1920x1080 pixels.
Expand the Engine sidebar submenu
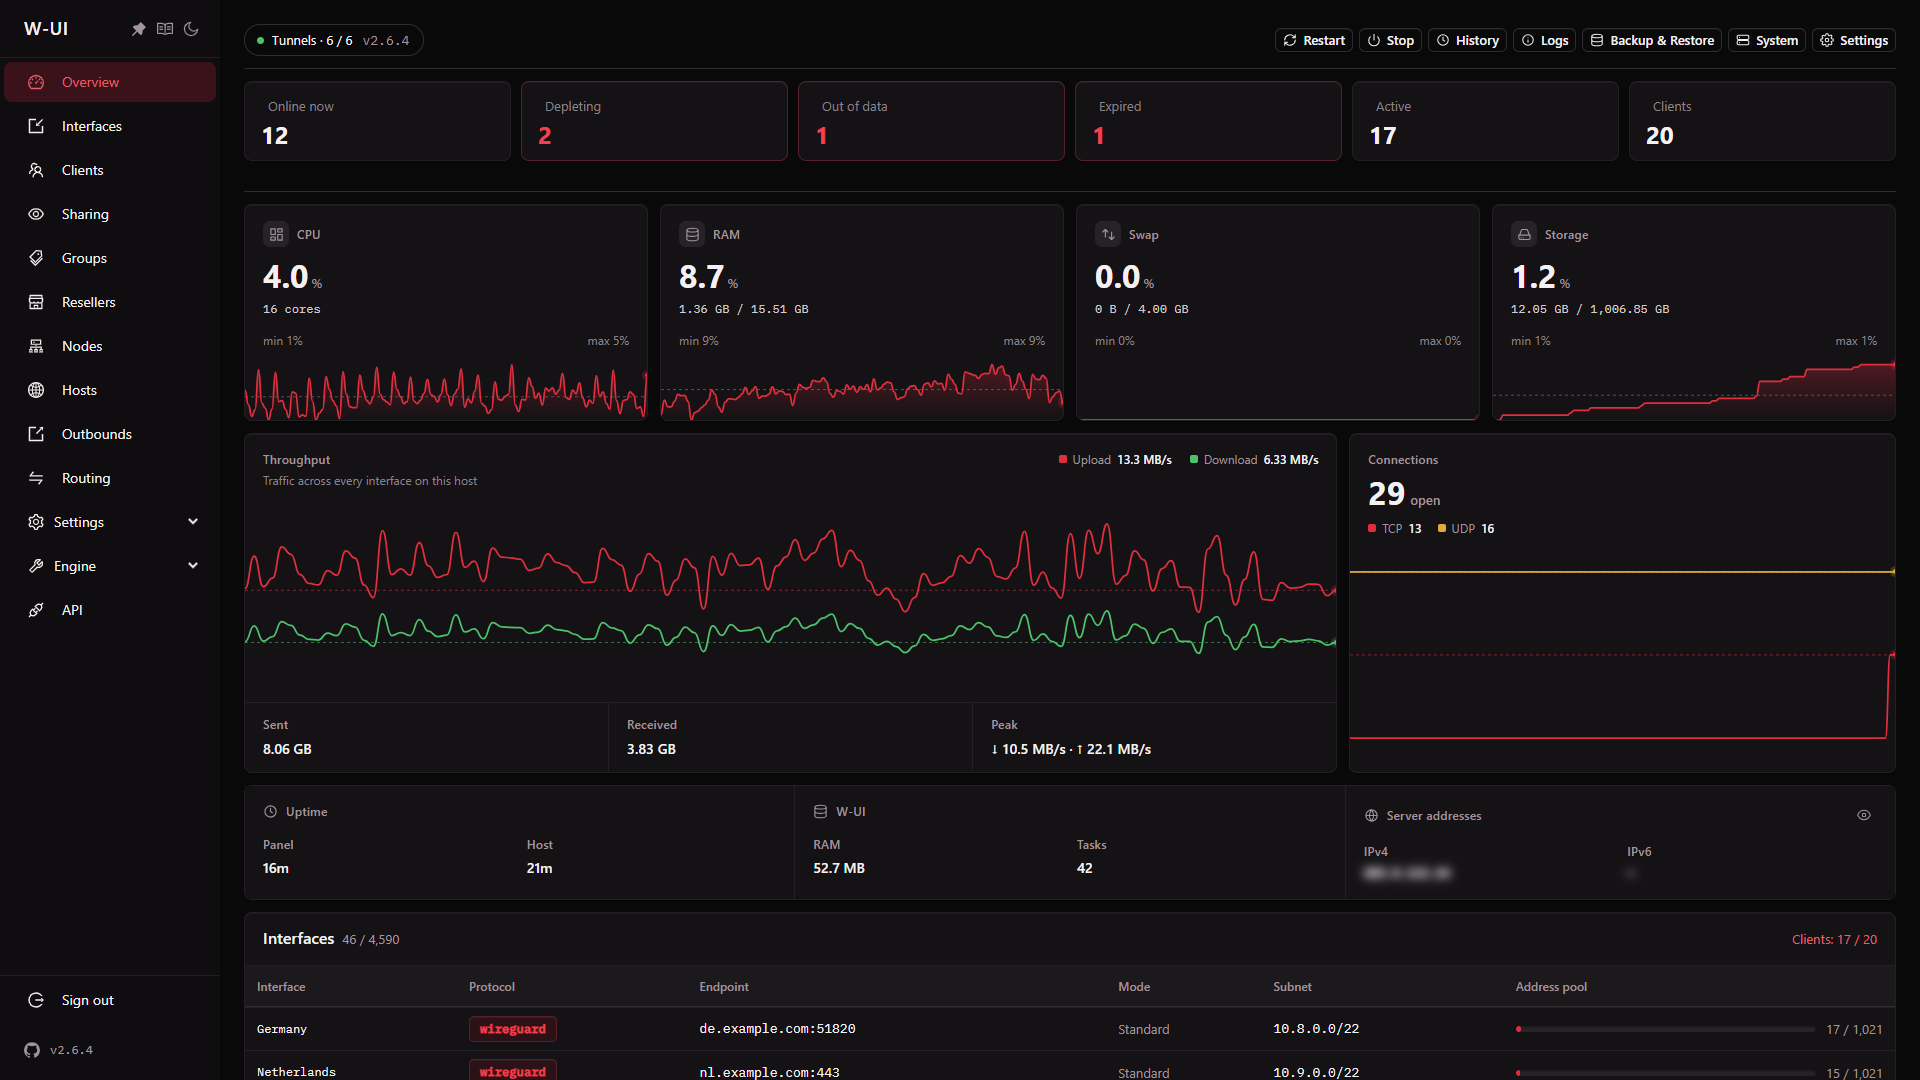110,566
